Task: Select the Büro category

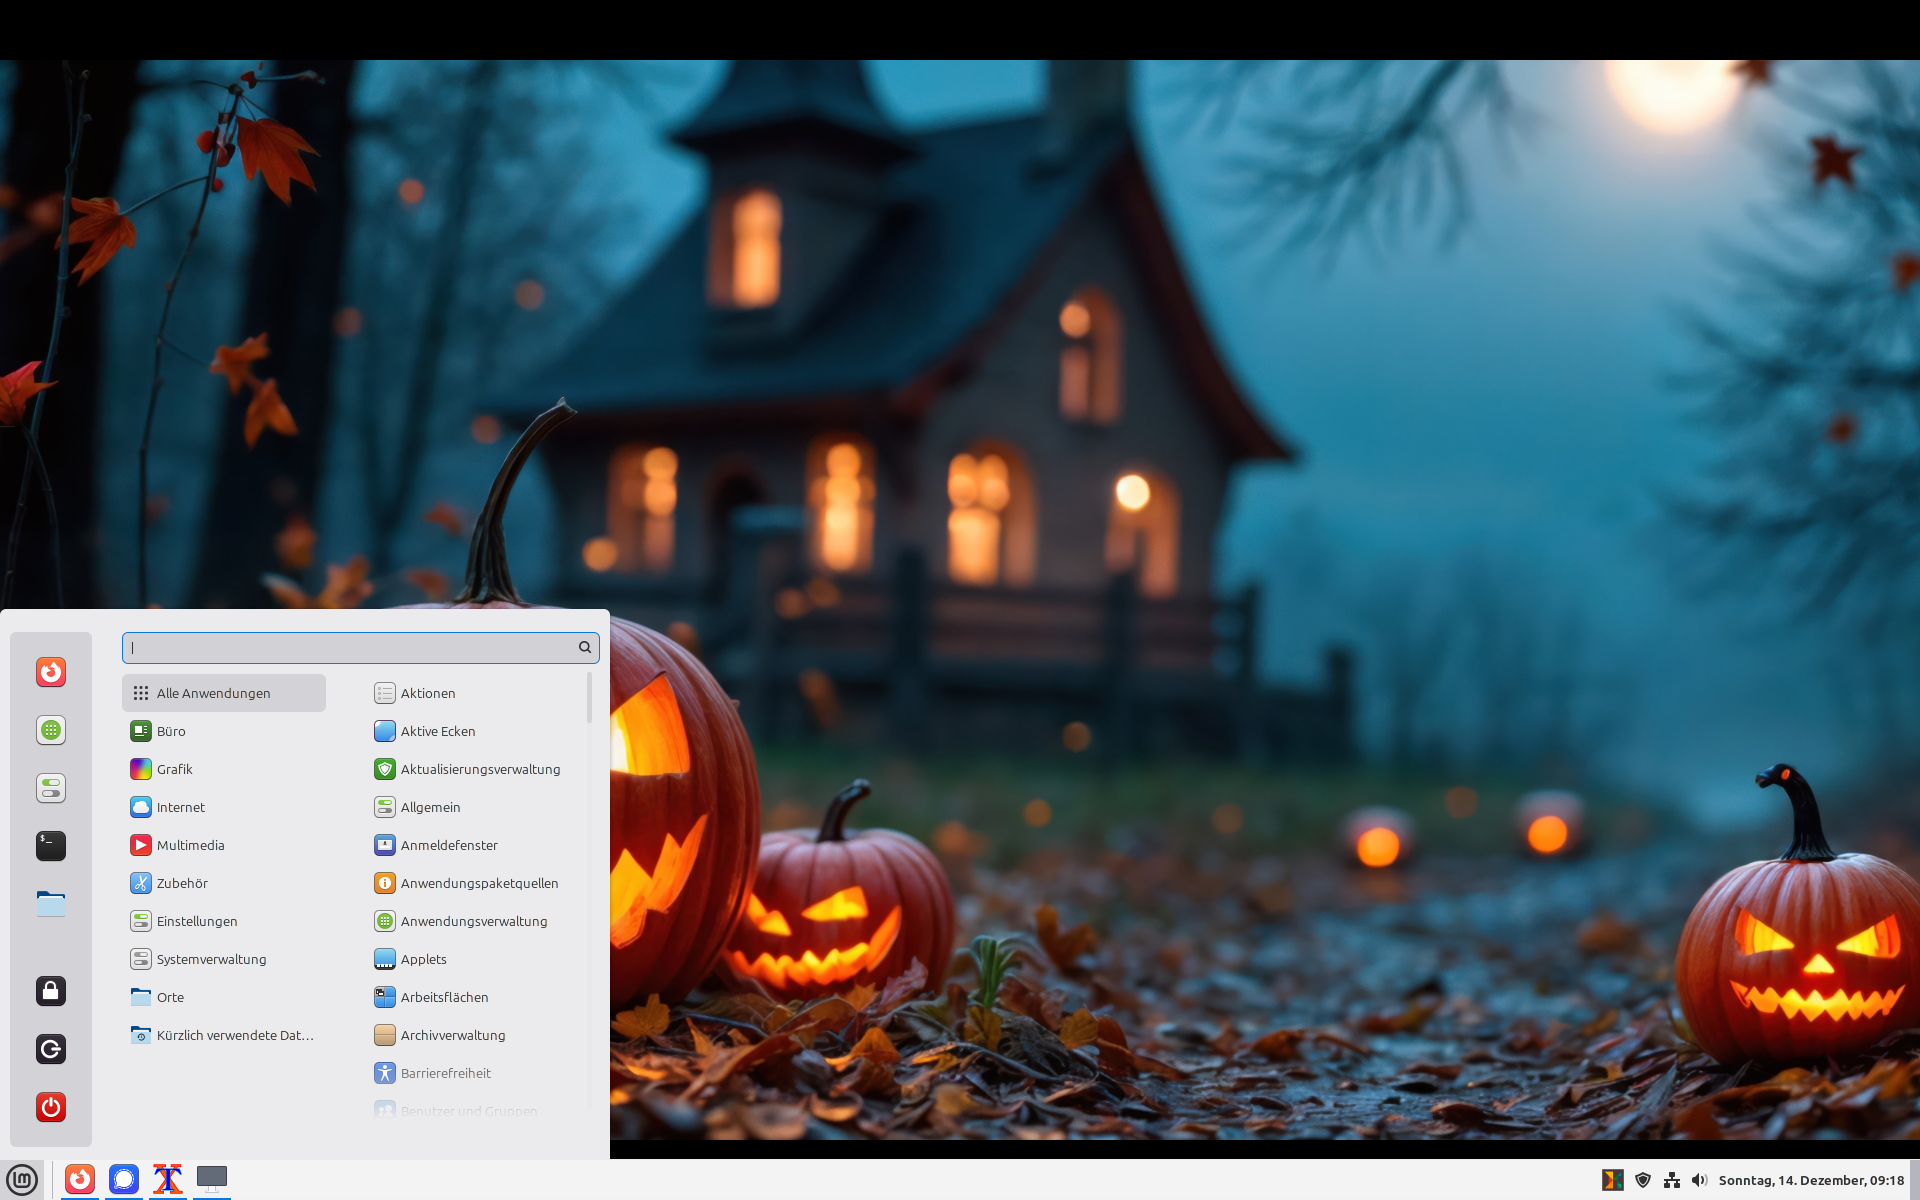Action: pos(171,731)
